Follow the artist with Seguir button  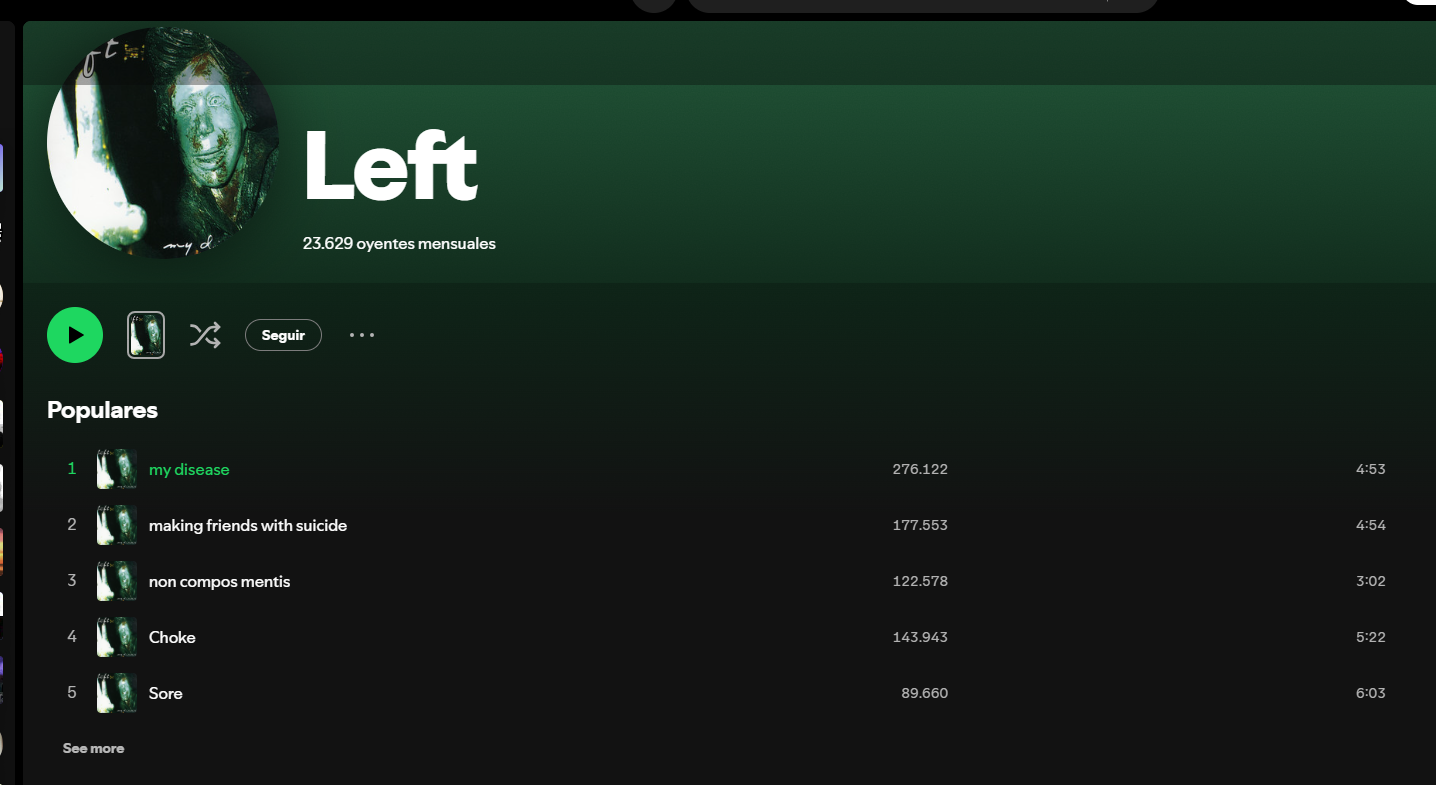pos(283,335)
